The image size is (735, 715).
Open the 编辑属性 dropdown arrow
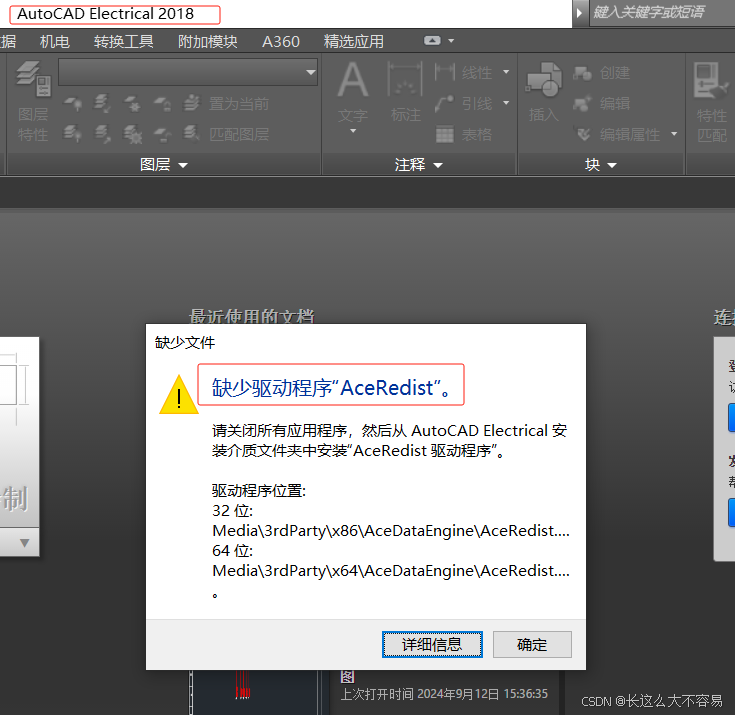[x=674, y=134]
